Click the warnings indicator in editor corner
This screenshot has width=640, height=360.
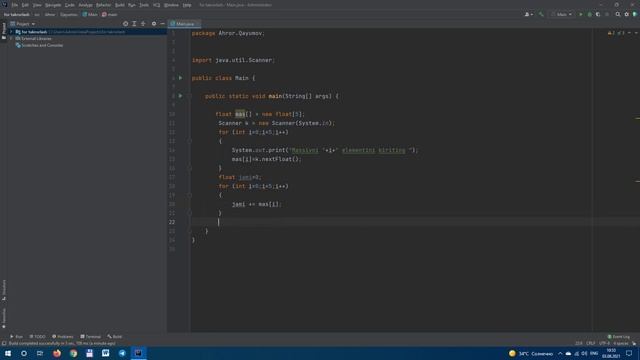[x=616, y=33]
